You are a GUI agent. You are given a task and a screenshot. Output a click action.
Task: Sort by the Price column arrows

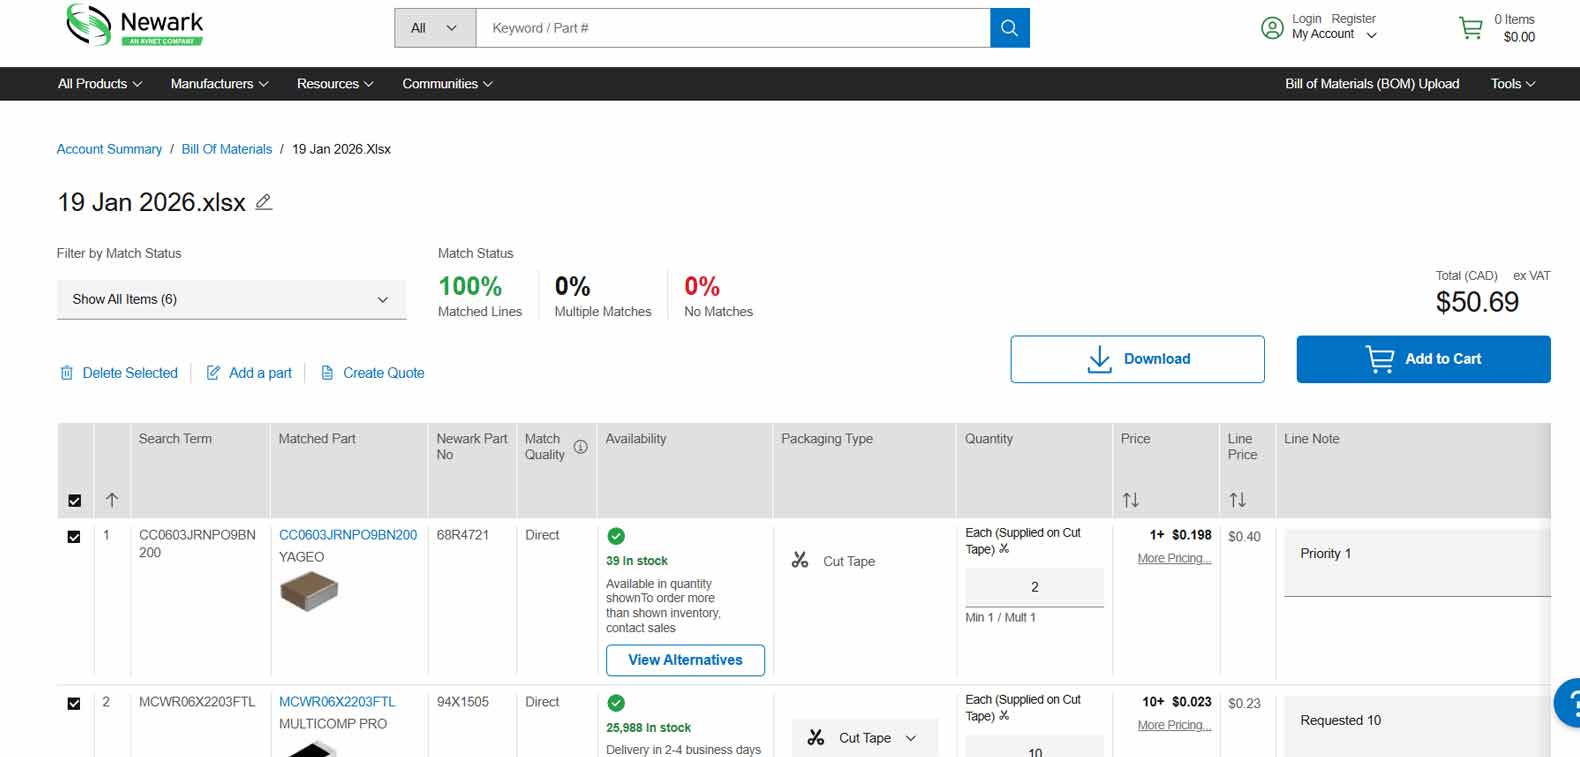1130,500
